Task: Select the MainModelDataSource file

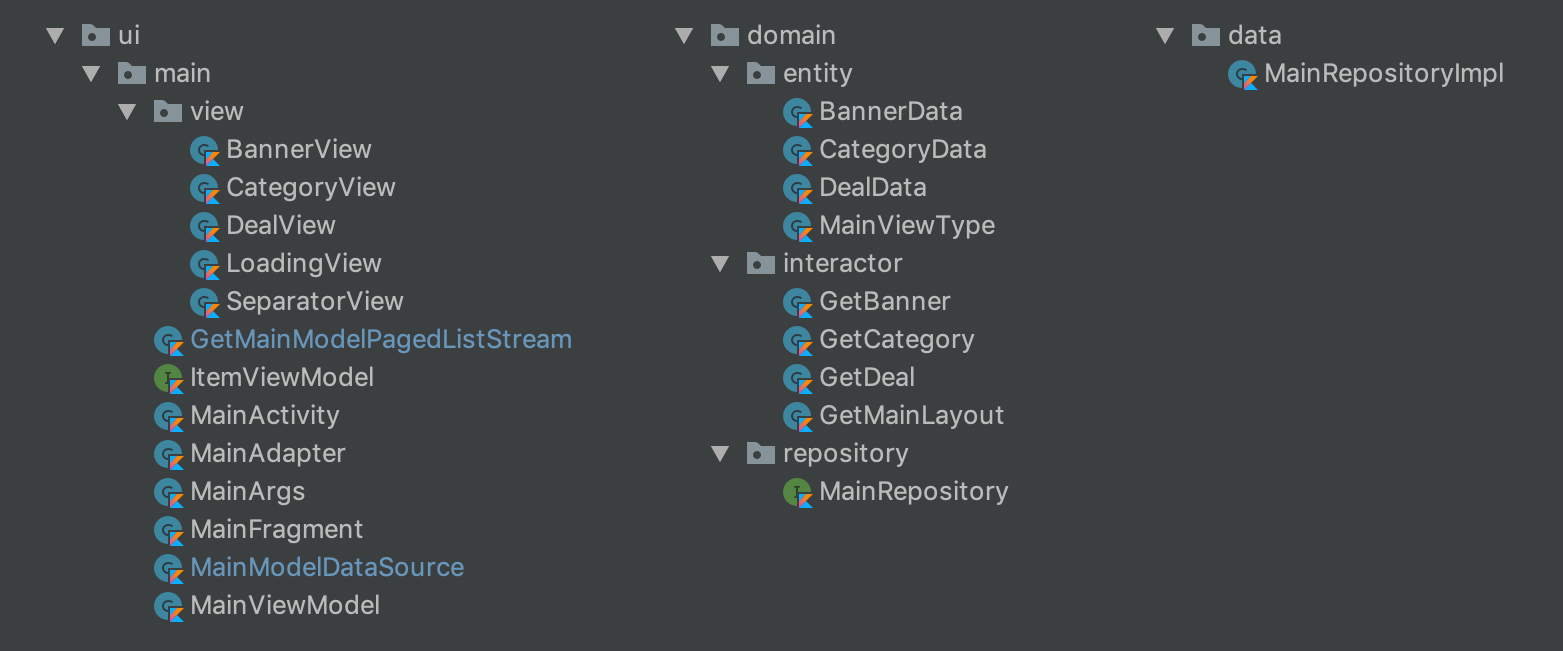Action: pyautogui.click(x=328, y=567)
